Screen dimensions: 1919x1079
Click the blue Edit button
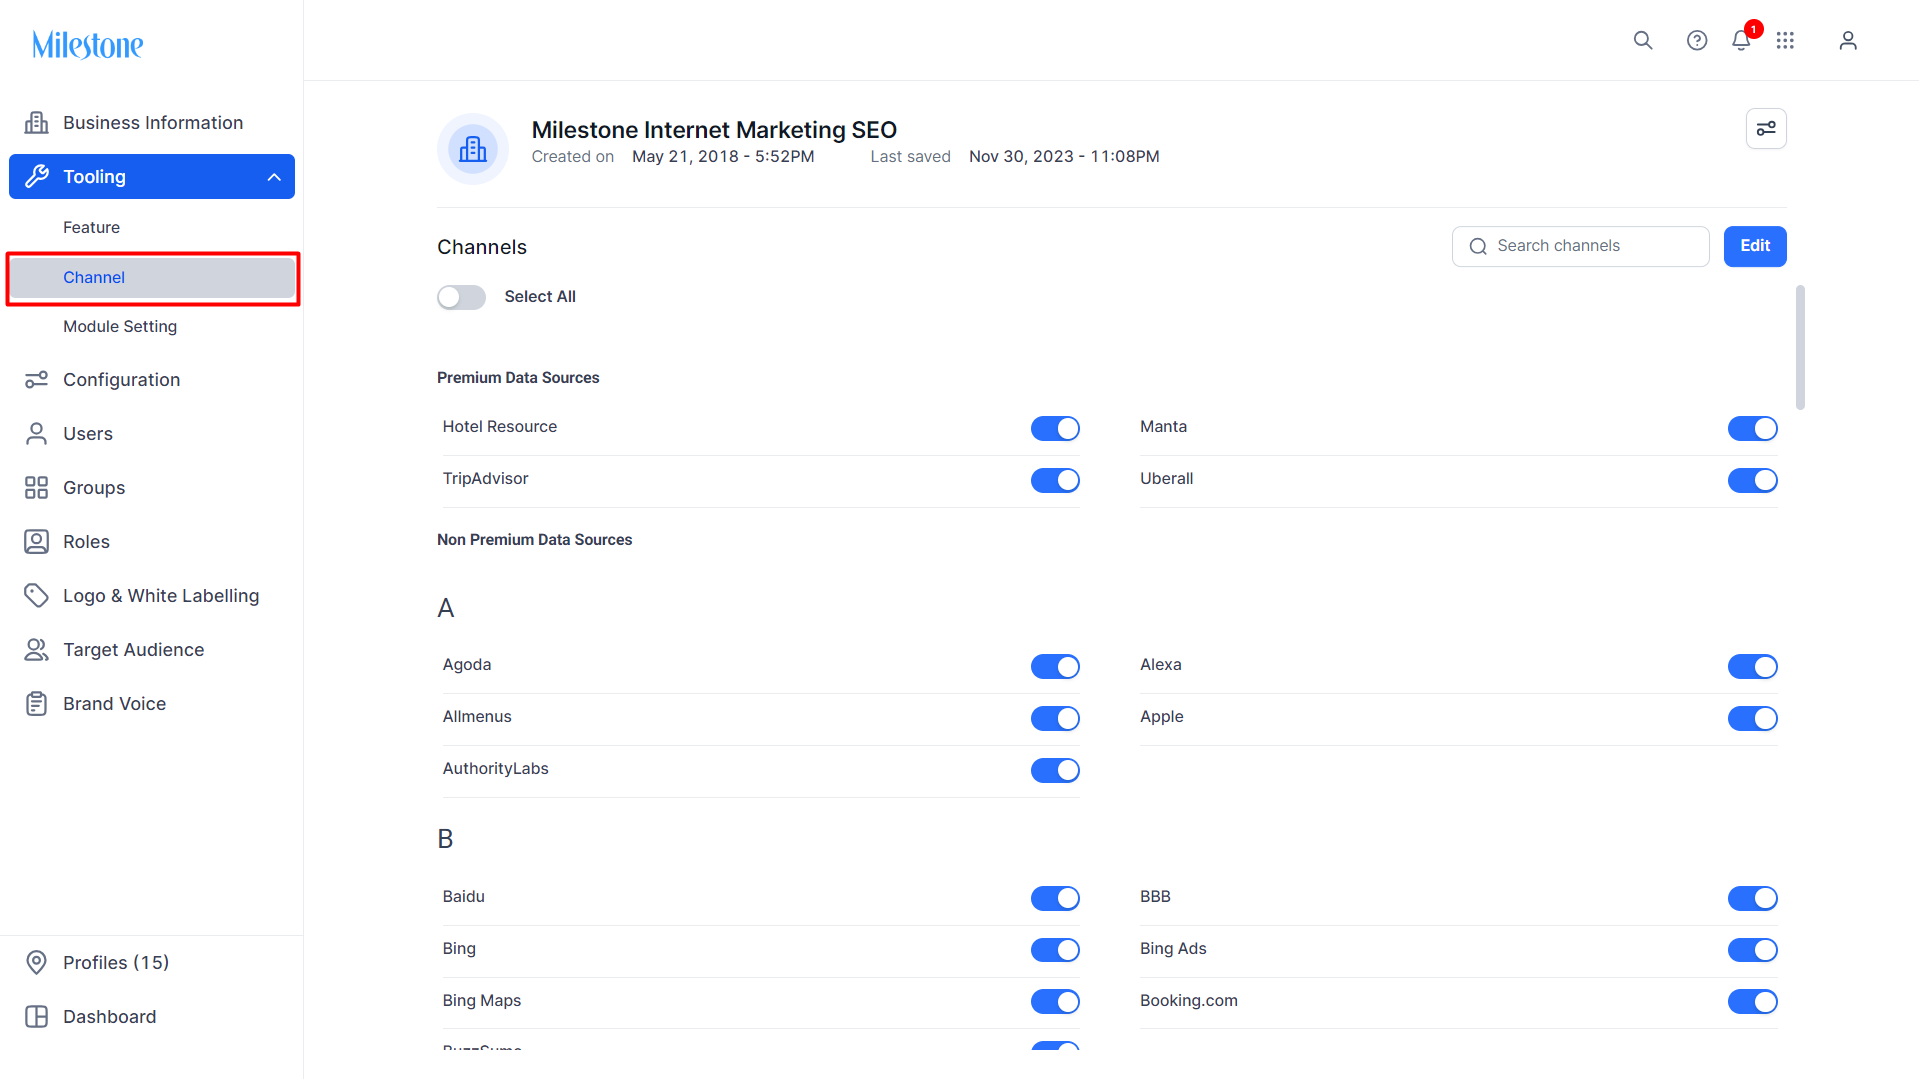[1755, 246]
